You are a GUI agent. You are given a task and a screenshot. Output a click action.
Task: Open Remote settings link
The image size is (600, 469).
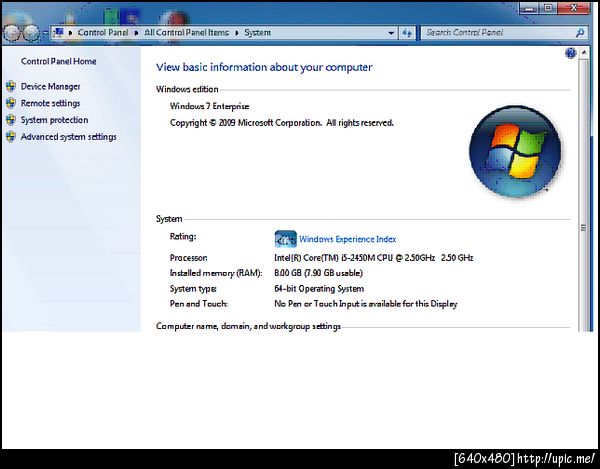(51, 103)
